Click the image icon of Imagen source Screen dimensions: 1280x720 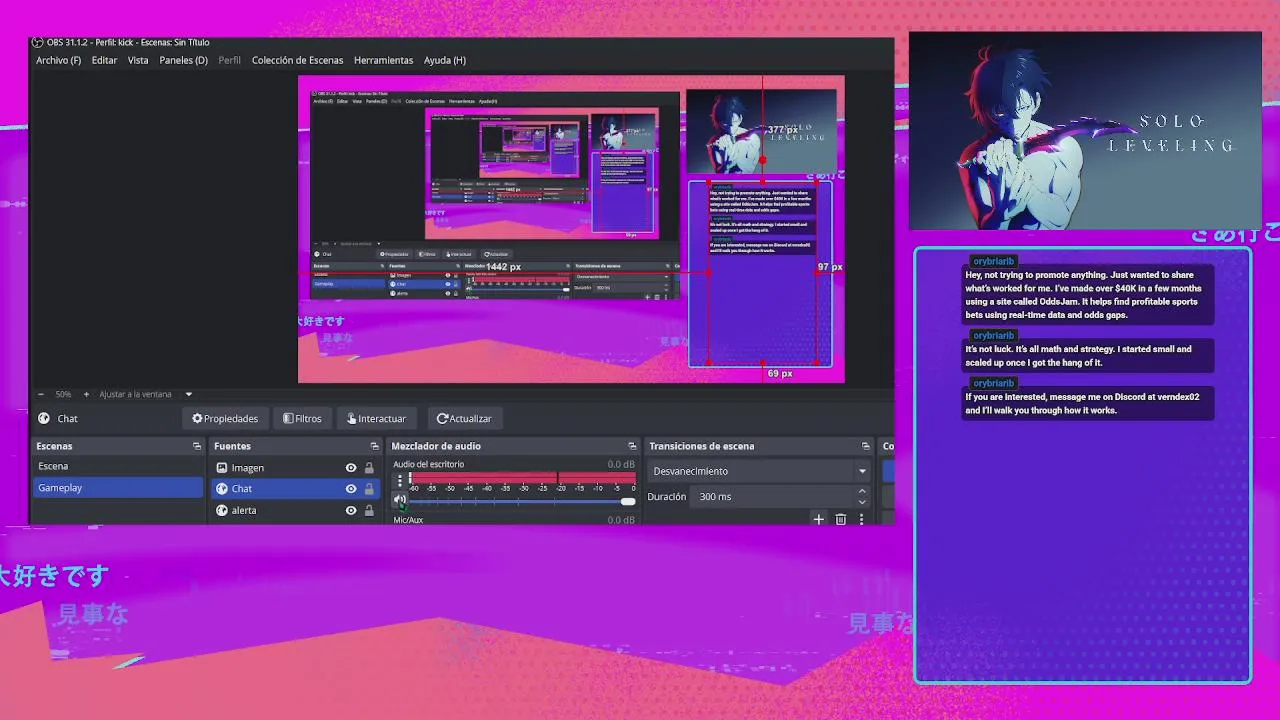click(x=222, y=468)
